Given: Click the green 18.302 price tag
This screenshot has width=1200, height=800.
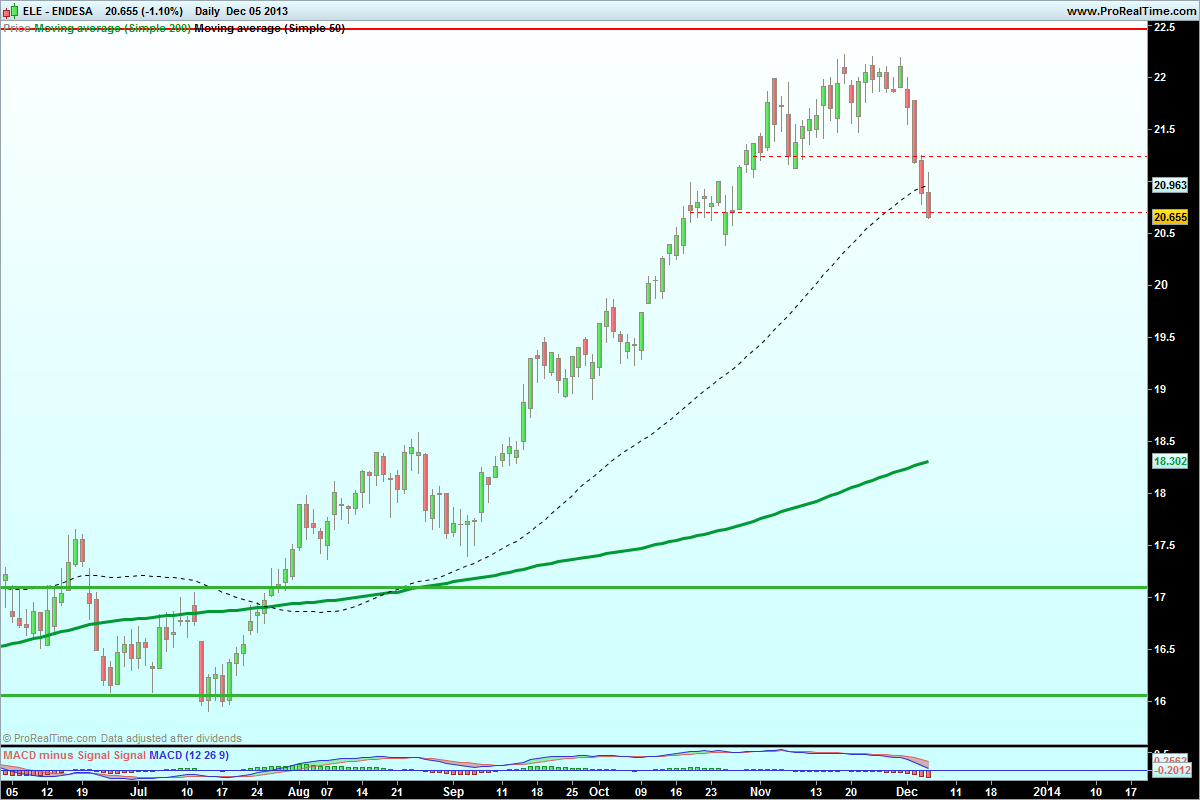Looking at the screenshot, I should click(1170, 462).
